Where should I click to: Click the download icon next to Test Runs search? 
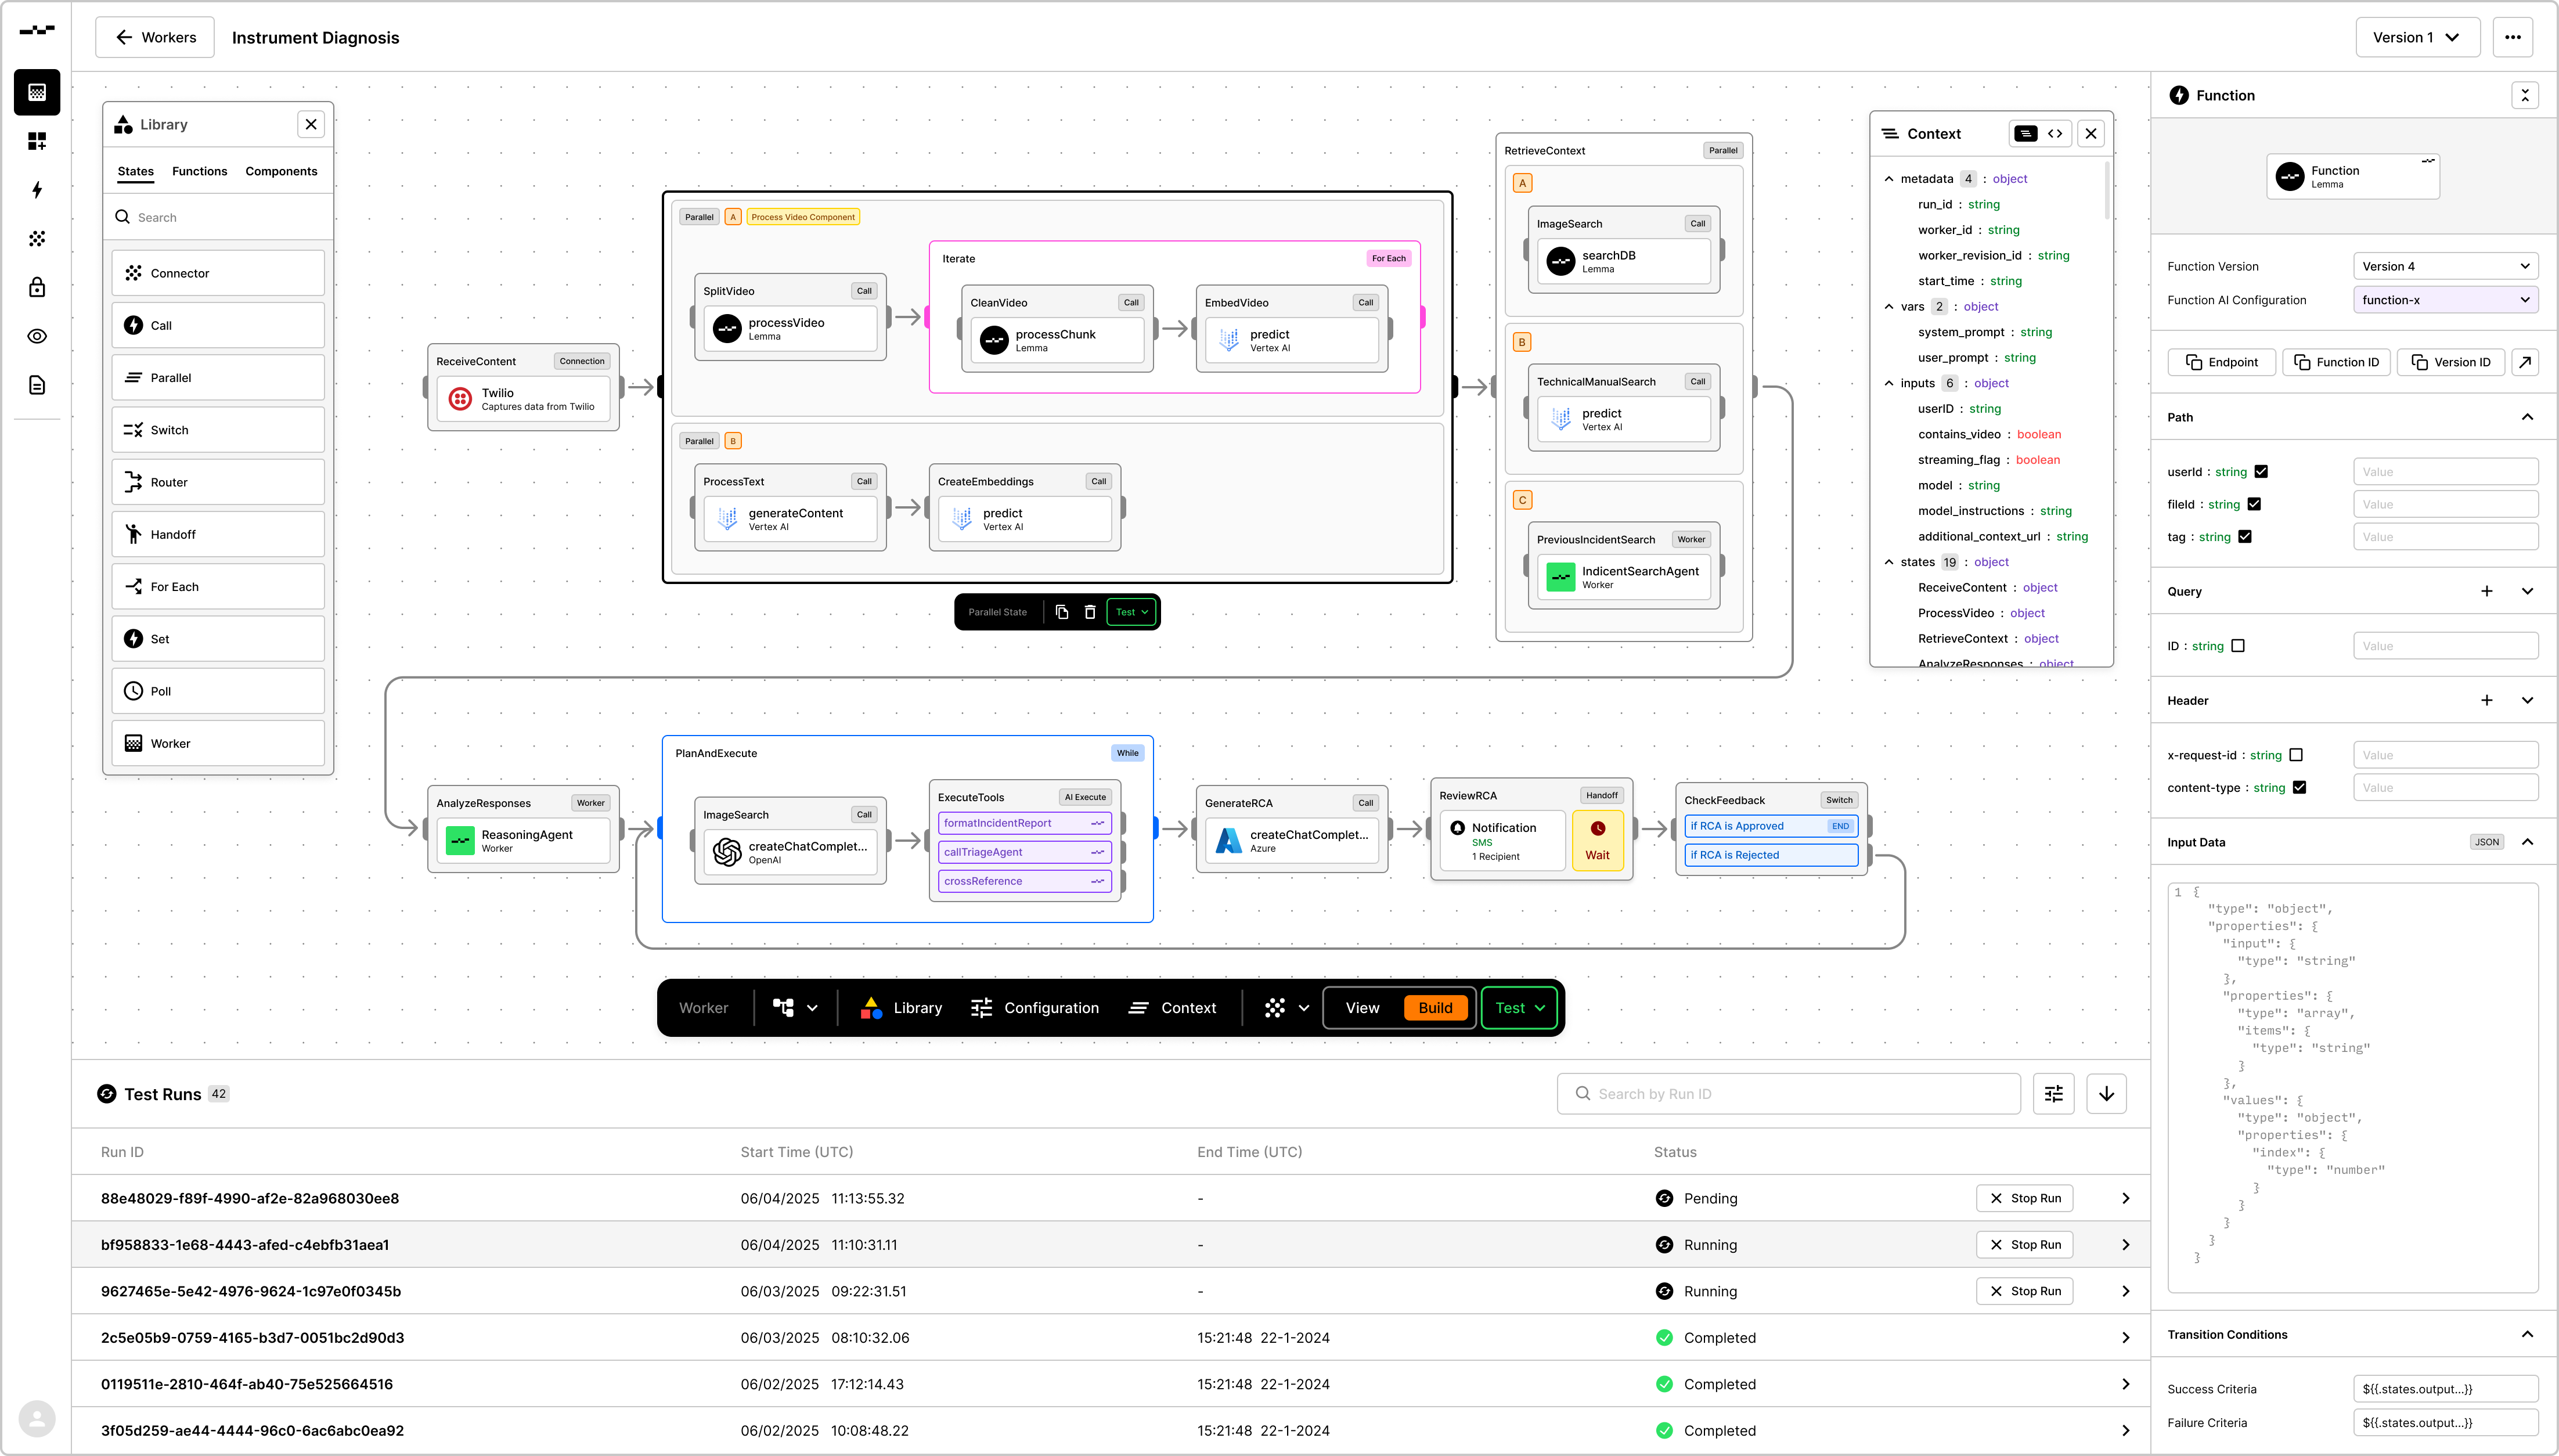[2106, 1093]
